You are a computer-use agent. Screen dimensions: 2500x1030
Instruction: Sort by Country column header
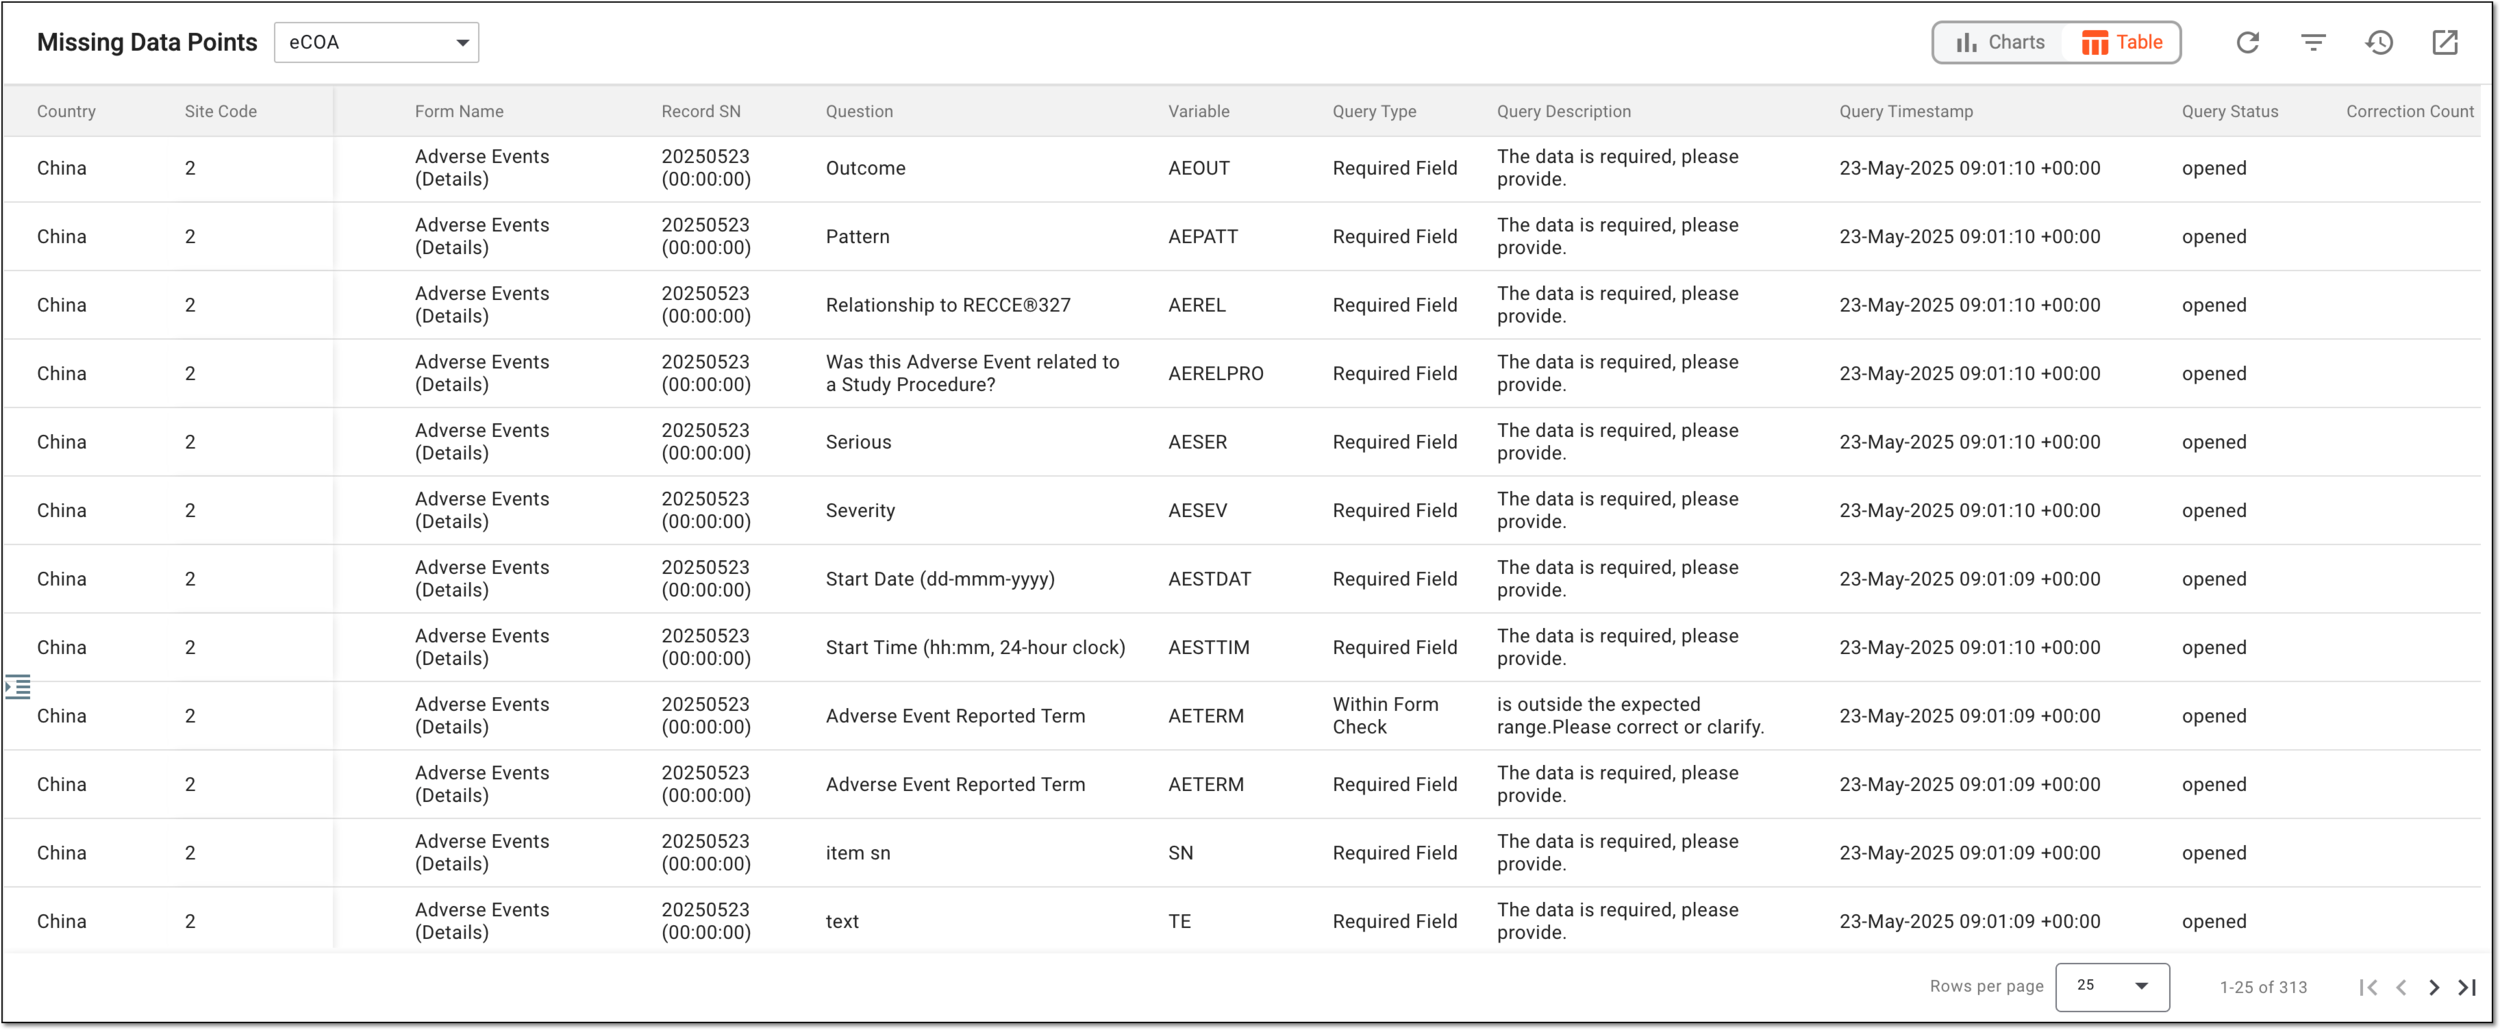[x=66, y=111]
